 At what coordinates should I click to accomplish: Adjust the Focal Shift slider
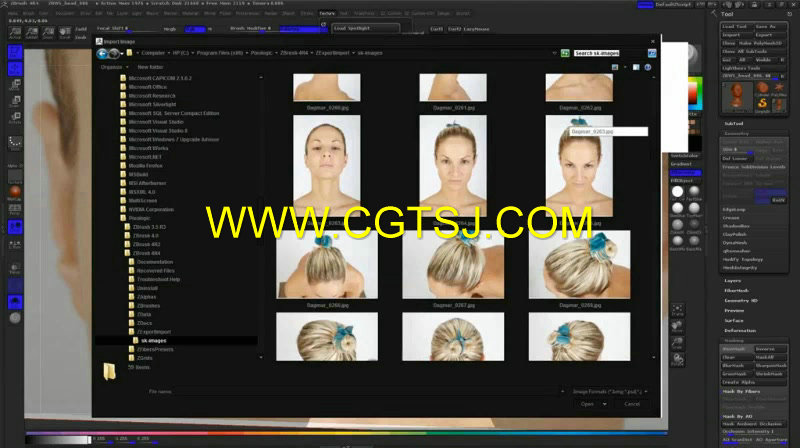128,29
